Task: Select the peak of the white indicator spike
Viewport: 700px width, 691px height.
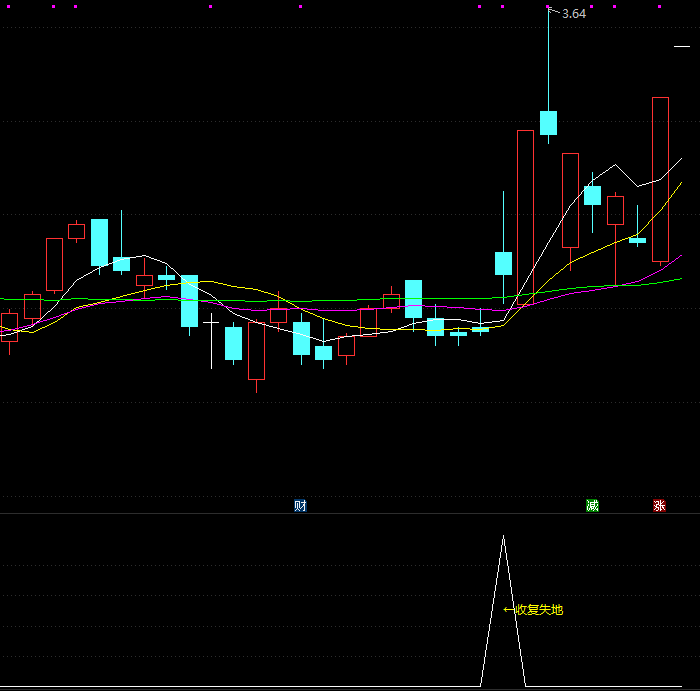Action: pyautogui.click(x=504, y=536)
